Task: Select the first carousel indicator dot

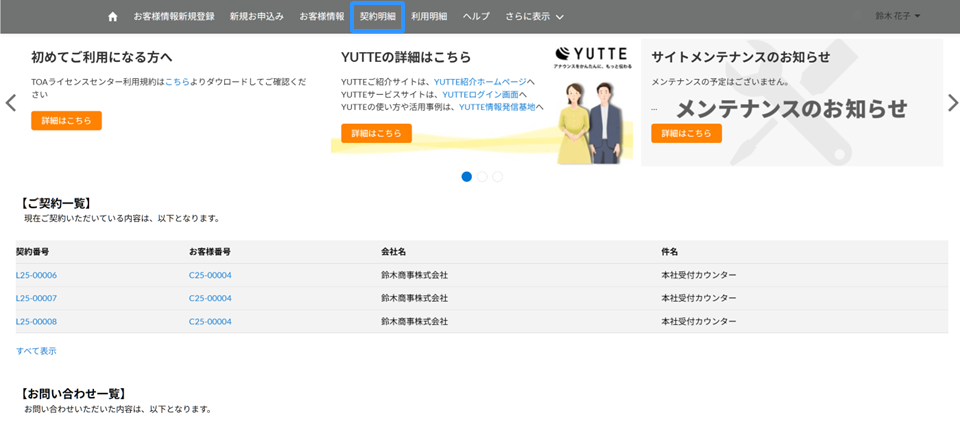Action: pos(466,177)
